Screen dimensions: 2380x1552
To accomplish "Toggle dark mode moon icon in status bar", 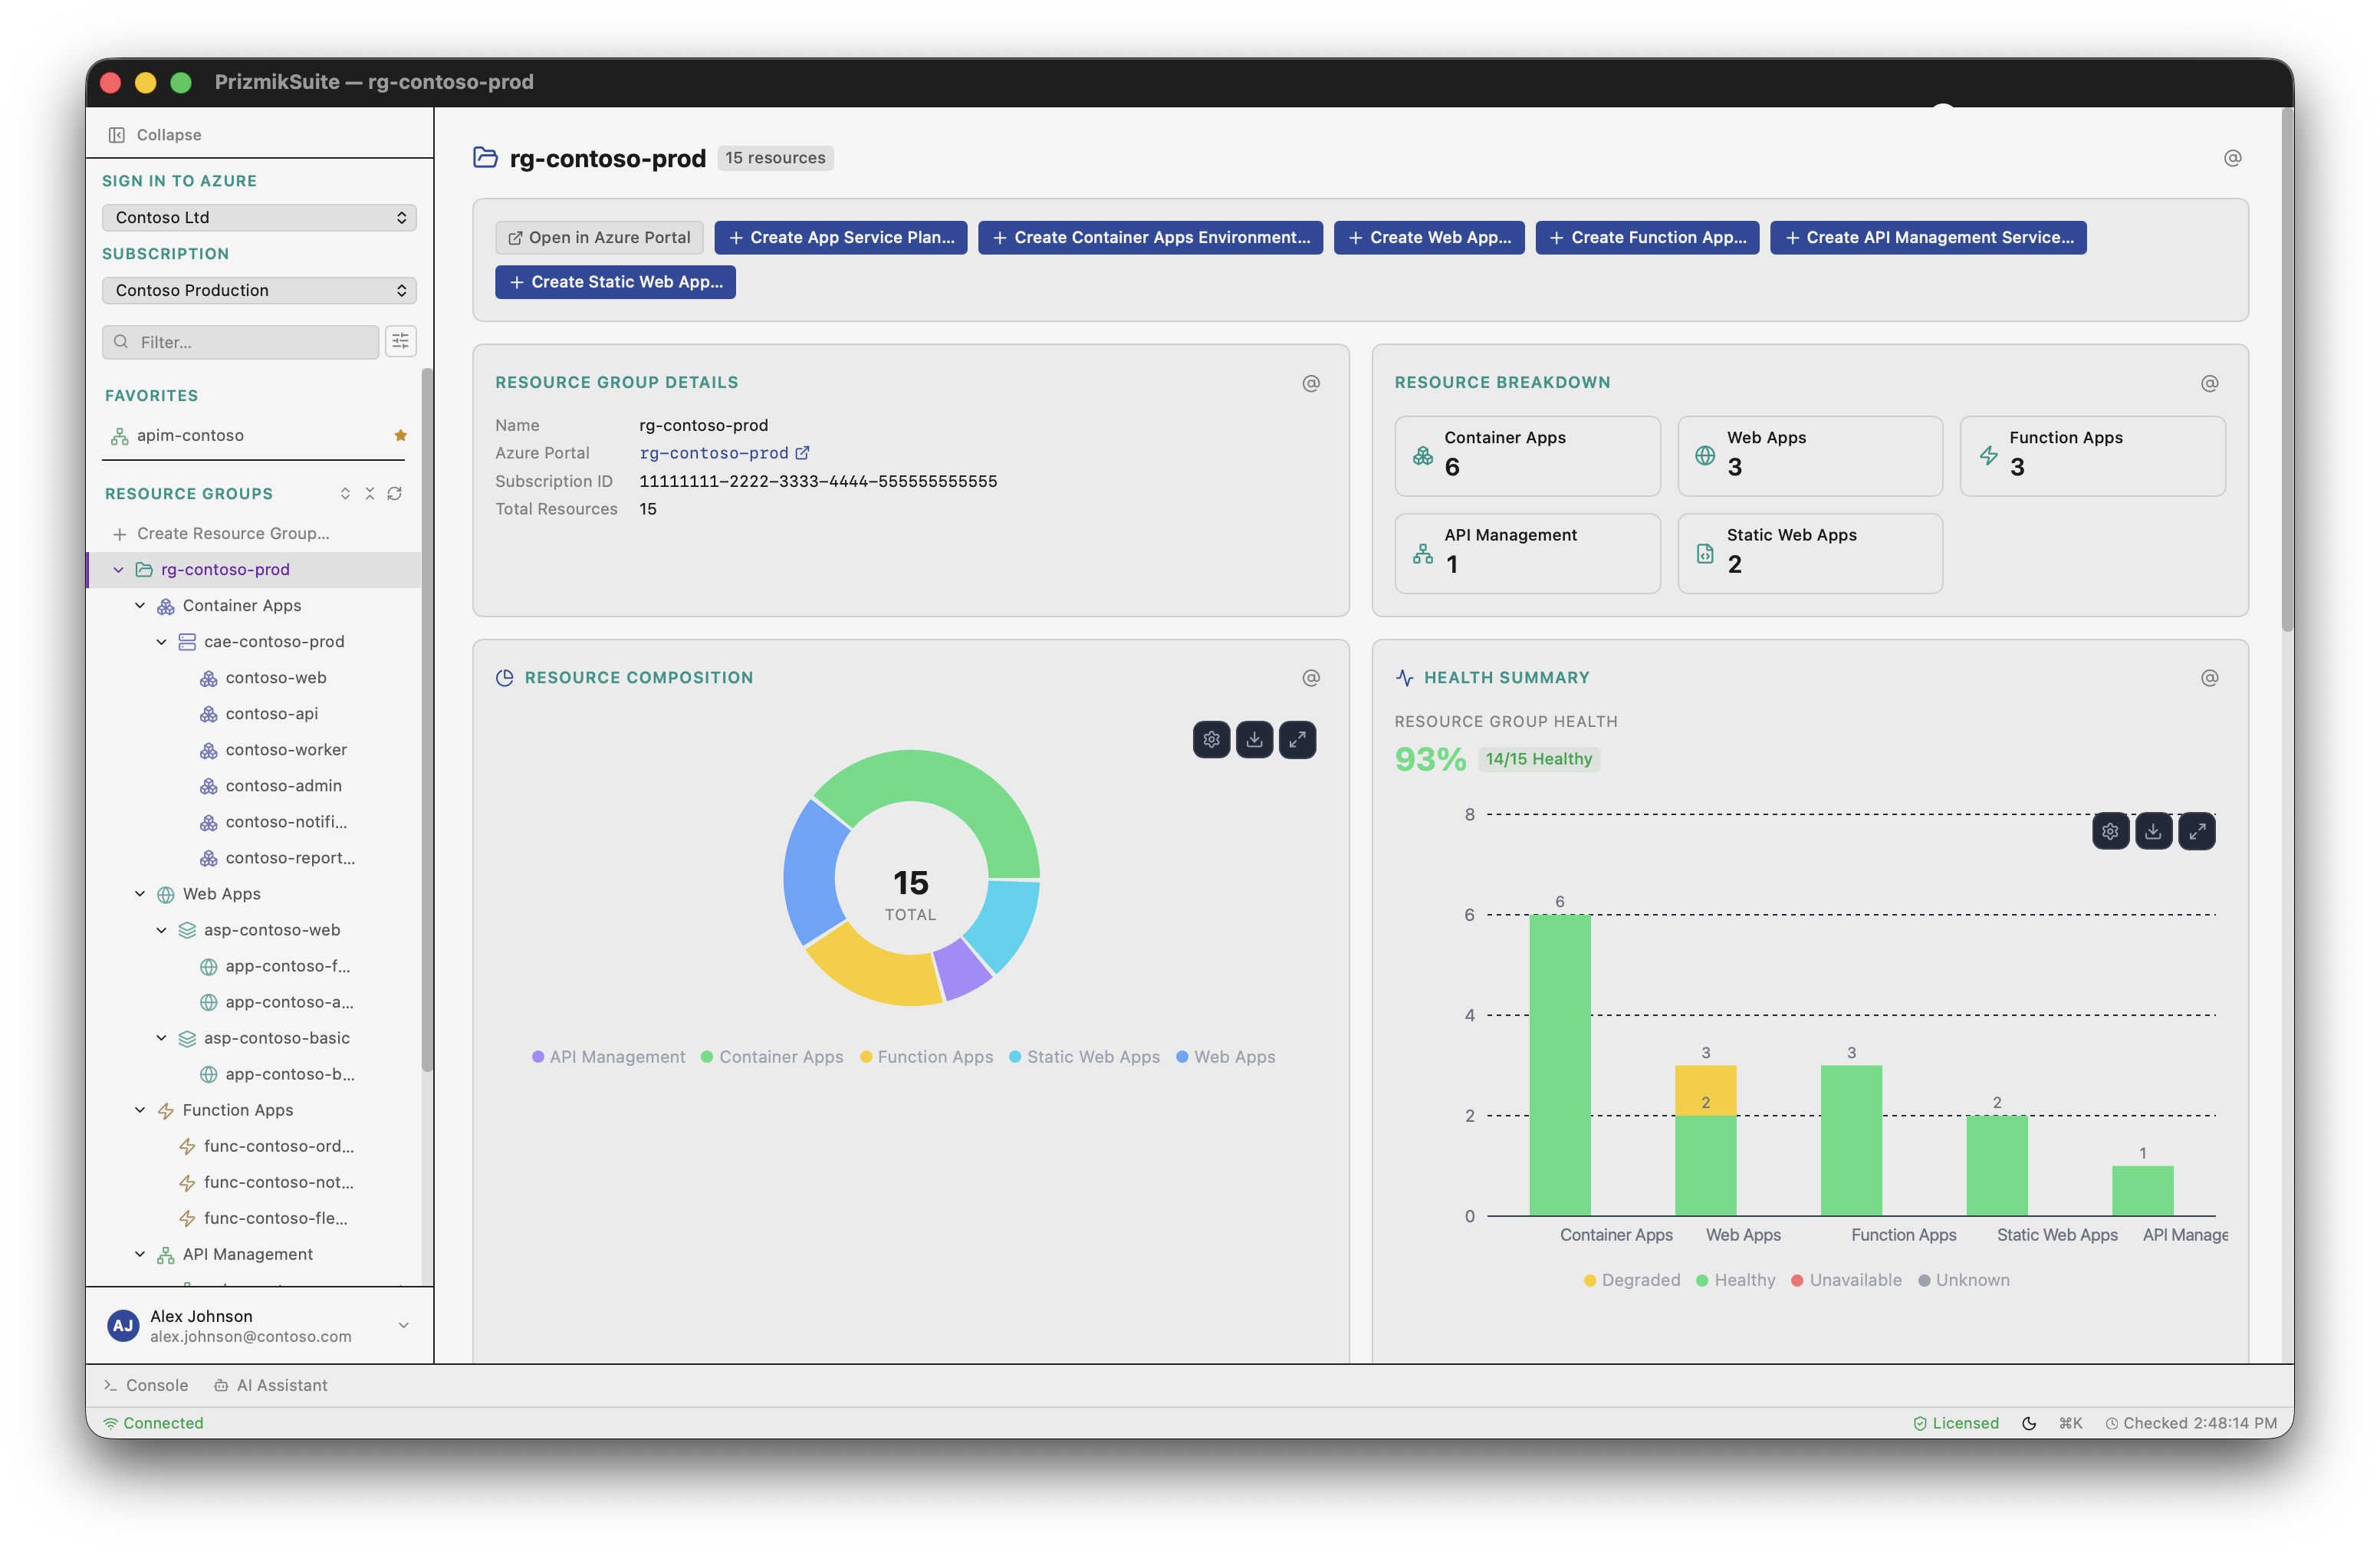I will (2029, 1423).
